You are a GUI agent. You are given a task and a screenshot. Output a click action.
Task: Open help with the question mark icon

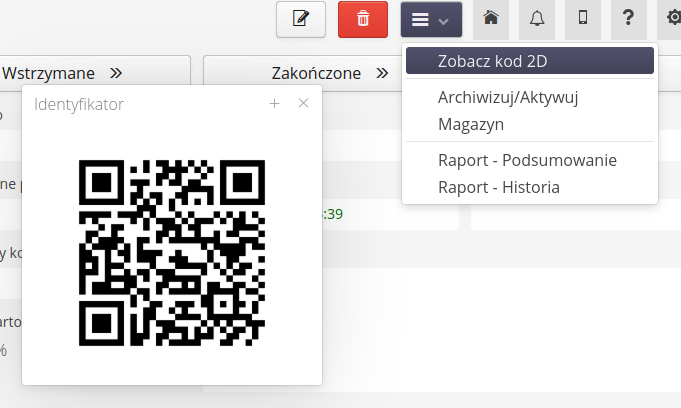tap(628, 19)
